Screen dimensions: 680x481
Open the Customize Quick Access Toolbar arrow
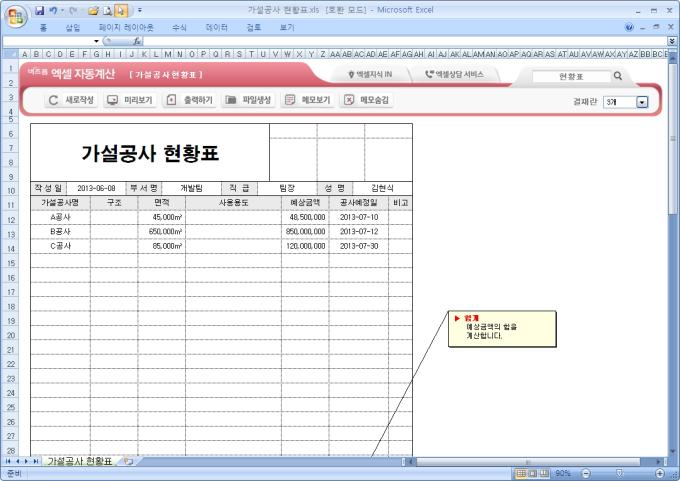140,10
